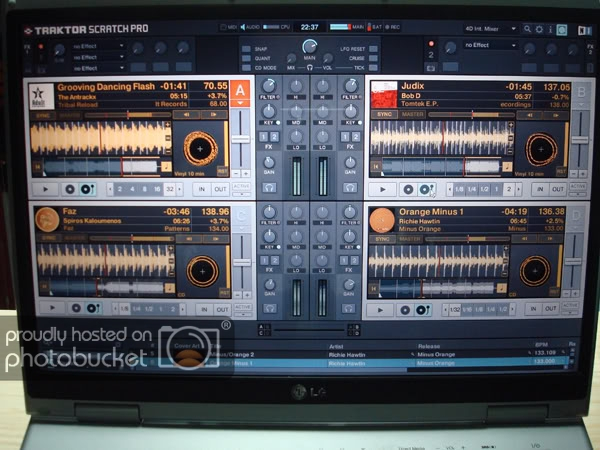
Task: Click deck A volume fader
Action: click(241, 139)
